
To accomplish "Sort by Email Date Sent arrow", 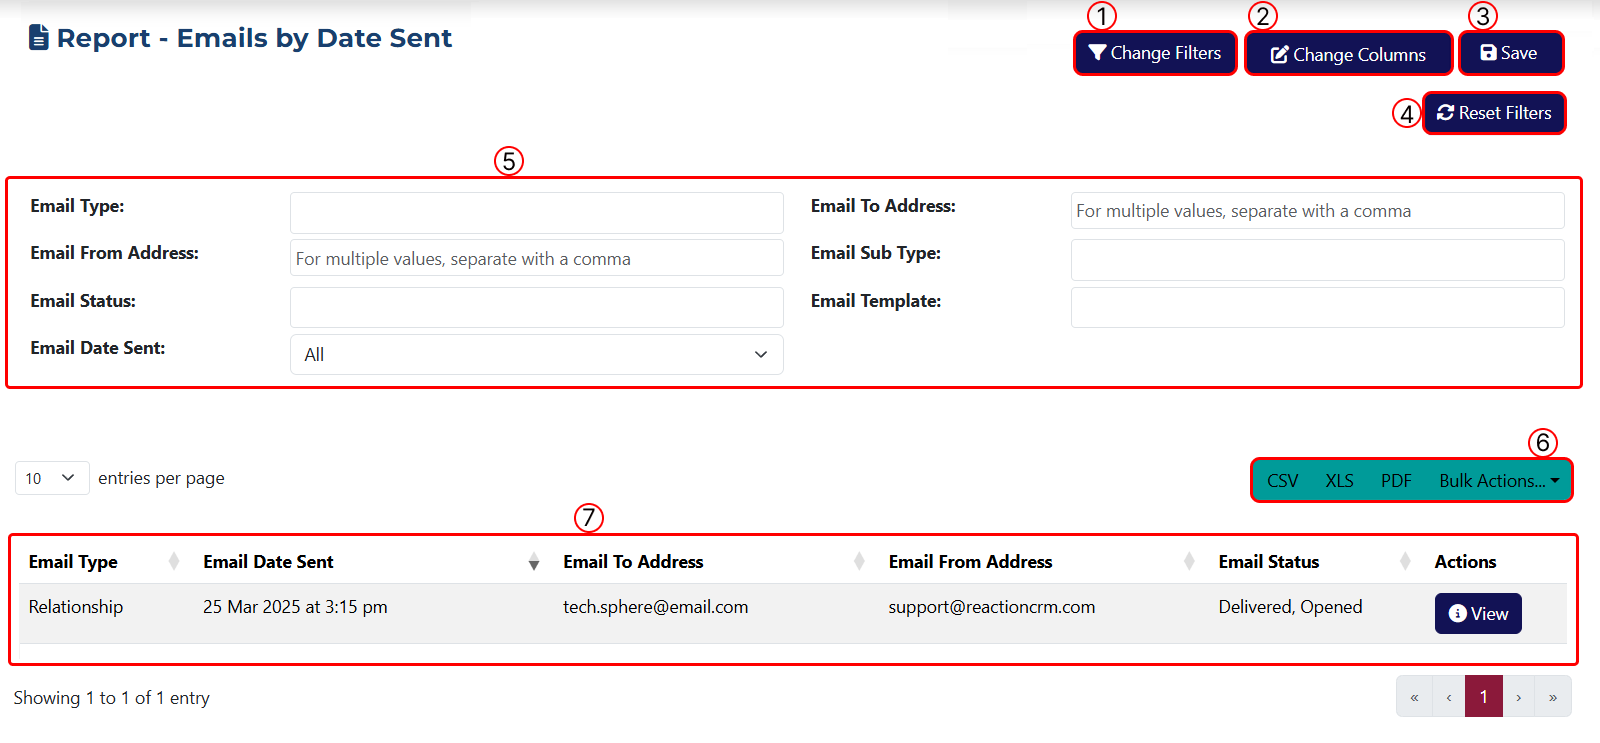I will pyautogui.click(x=534, y=562).
